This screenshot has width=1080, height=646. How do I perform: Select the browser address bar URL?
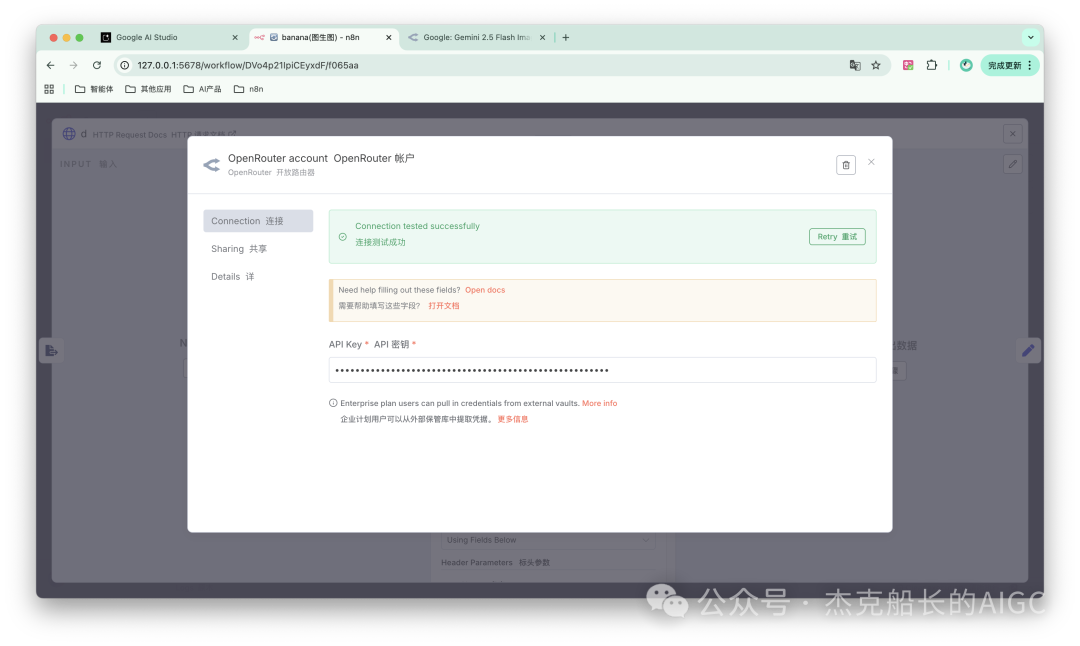click(x=248, y=65)
